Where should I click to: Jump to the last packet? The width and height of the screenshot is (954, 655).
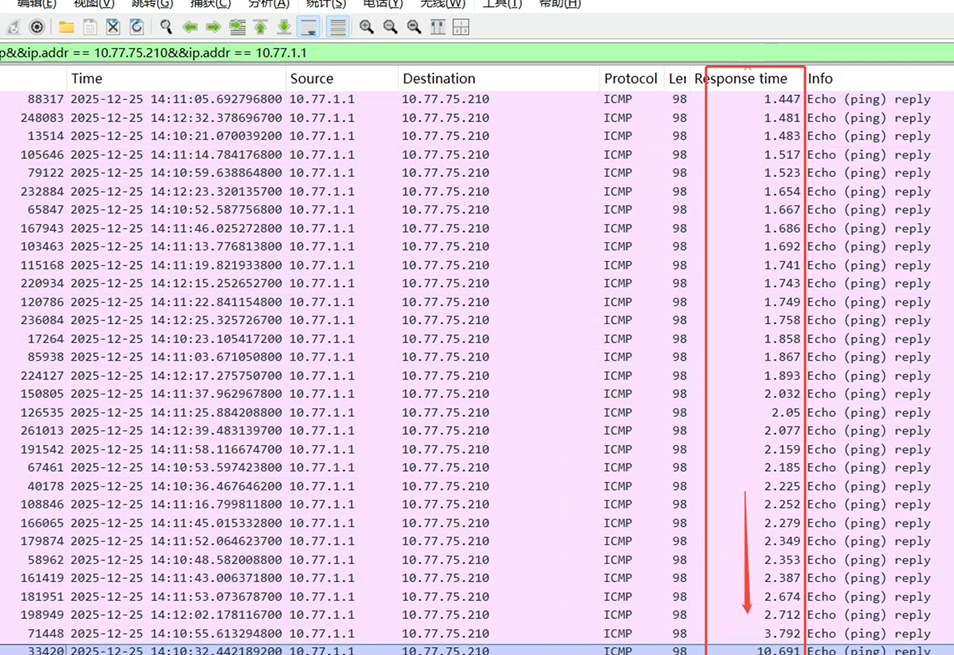pyautogui.click(x=284, y=27)
